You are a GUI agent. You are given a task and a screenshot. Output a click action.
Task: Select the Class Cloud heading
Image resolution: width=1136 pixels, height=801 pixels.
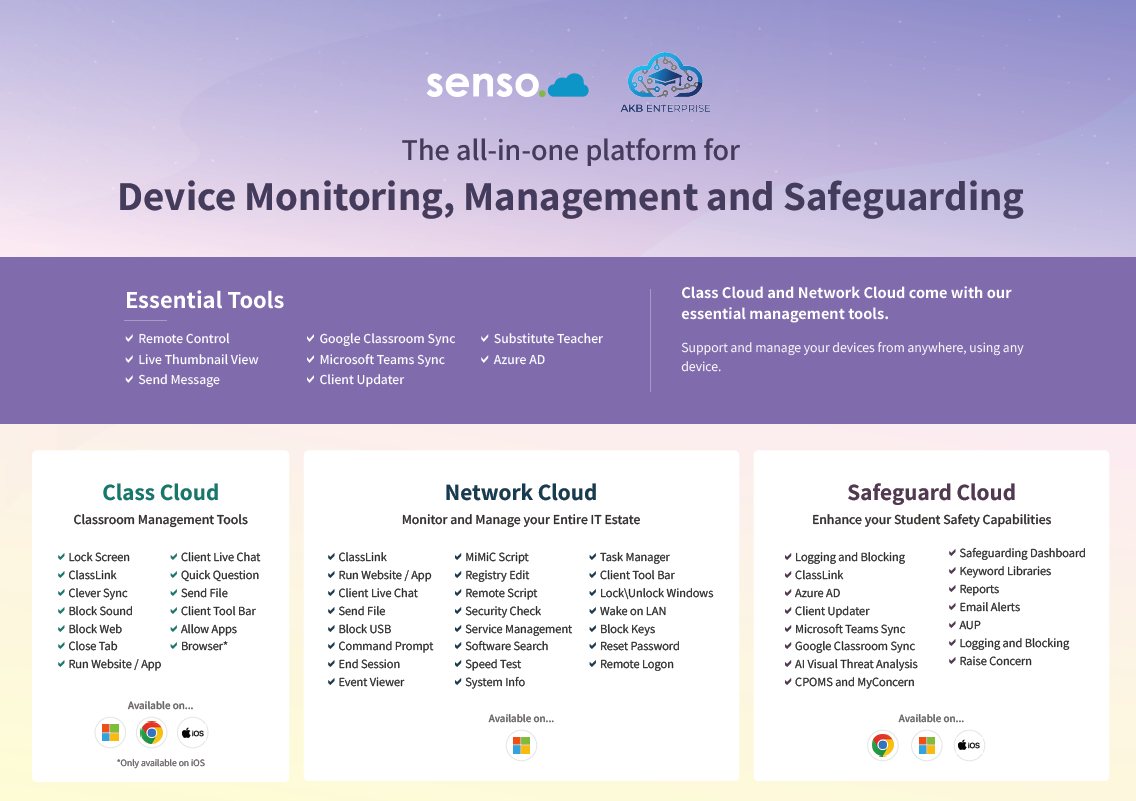coord(160,492)
